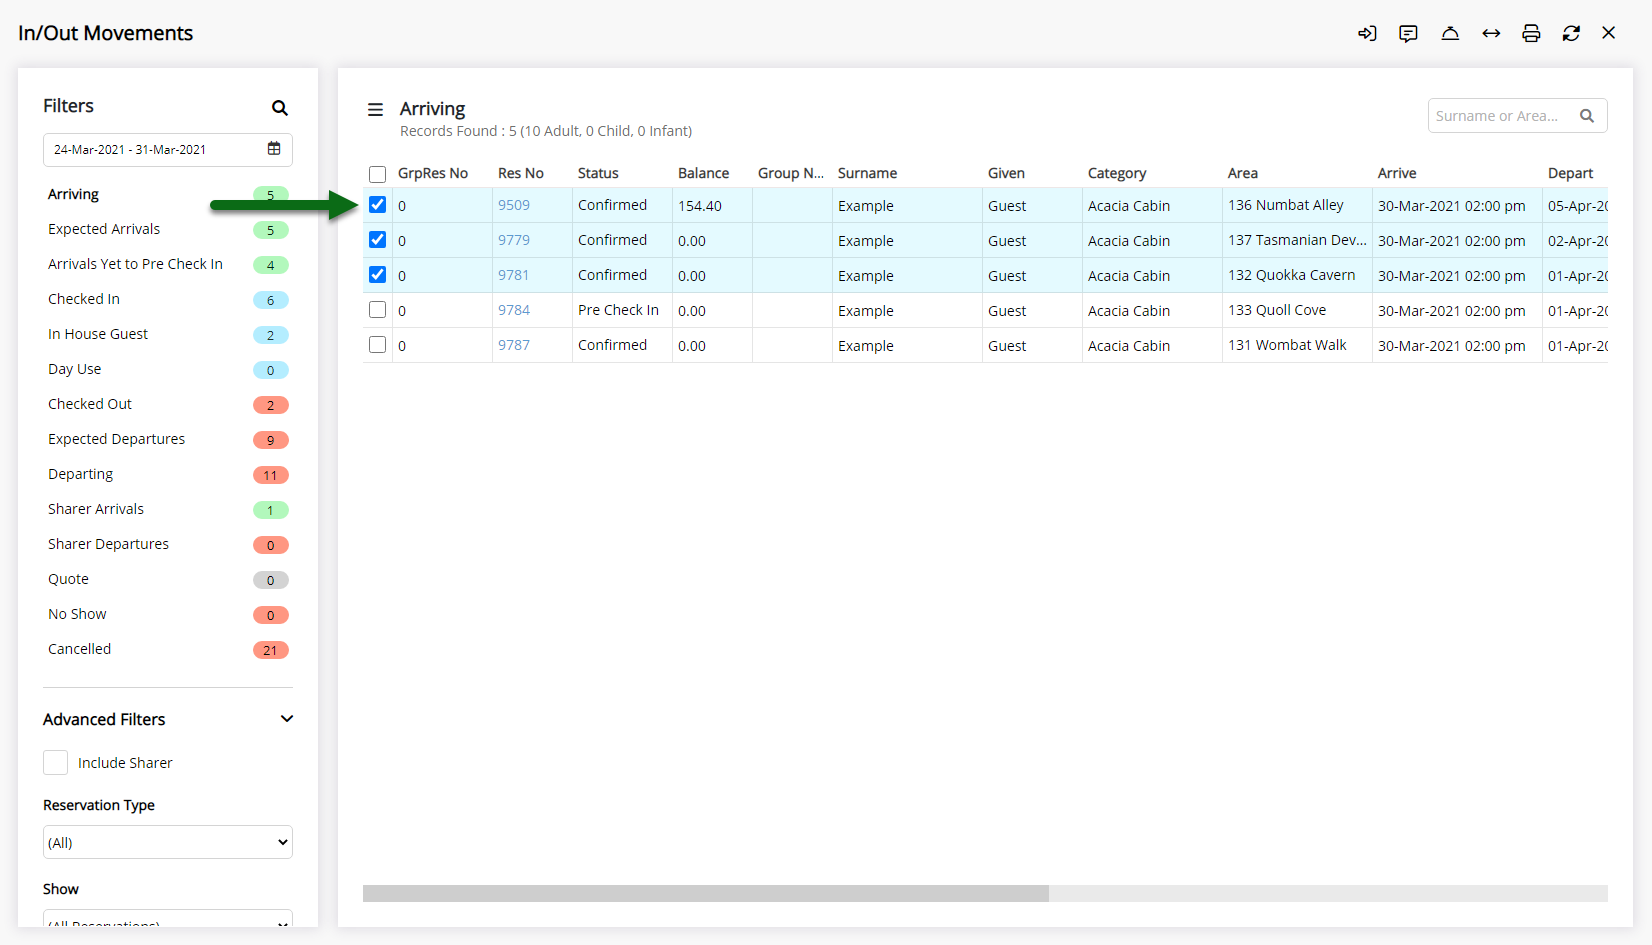The width and height of the screenshot is (1652, 945).
Task: Open the Reservation Type dropdown
Action: pos(168,842)
